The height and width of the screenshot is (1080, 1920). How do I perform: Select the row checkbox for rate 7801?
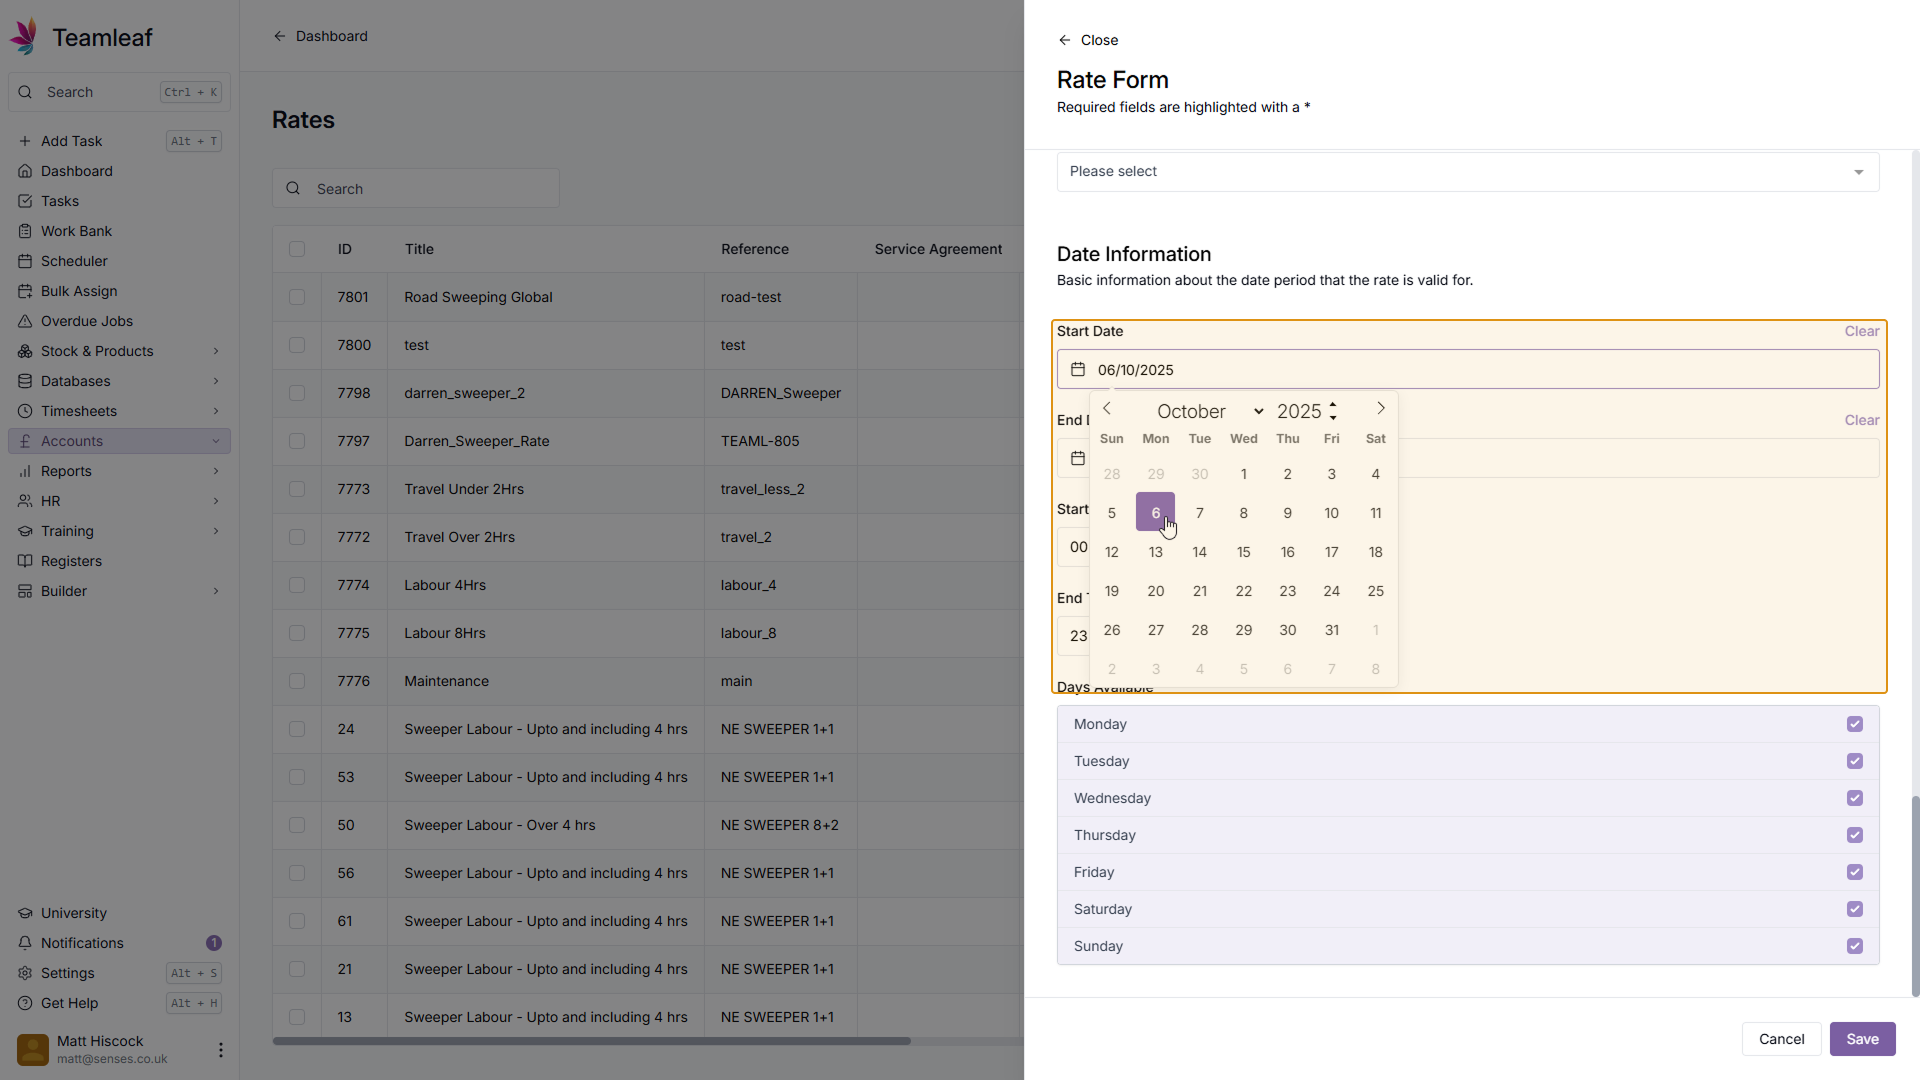pos(297,297)
